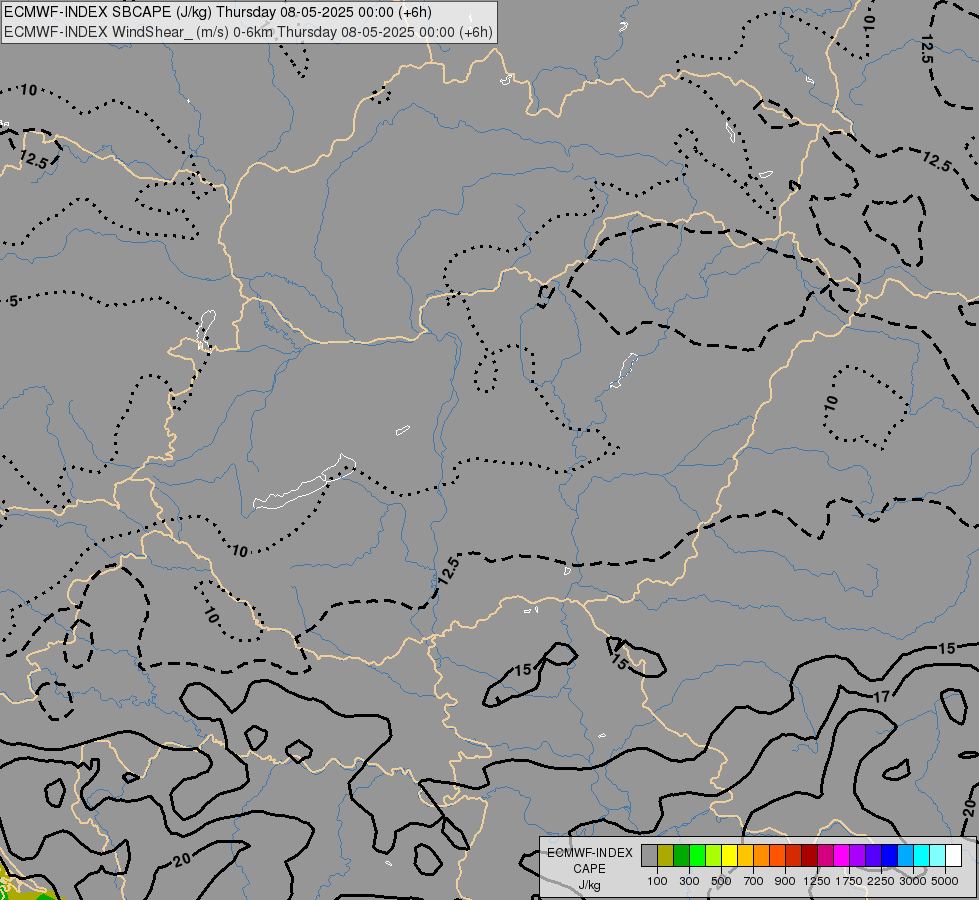979x900 pixels.
Task: Click the legend value 700
Action: click(x=754, y=881)
